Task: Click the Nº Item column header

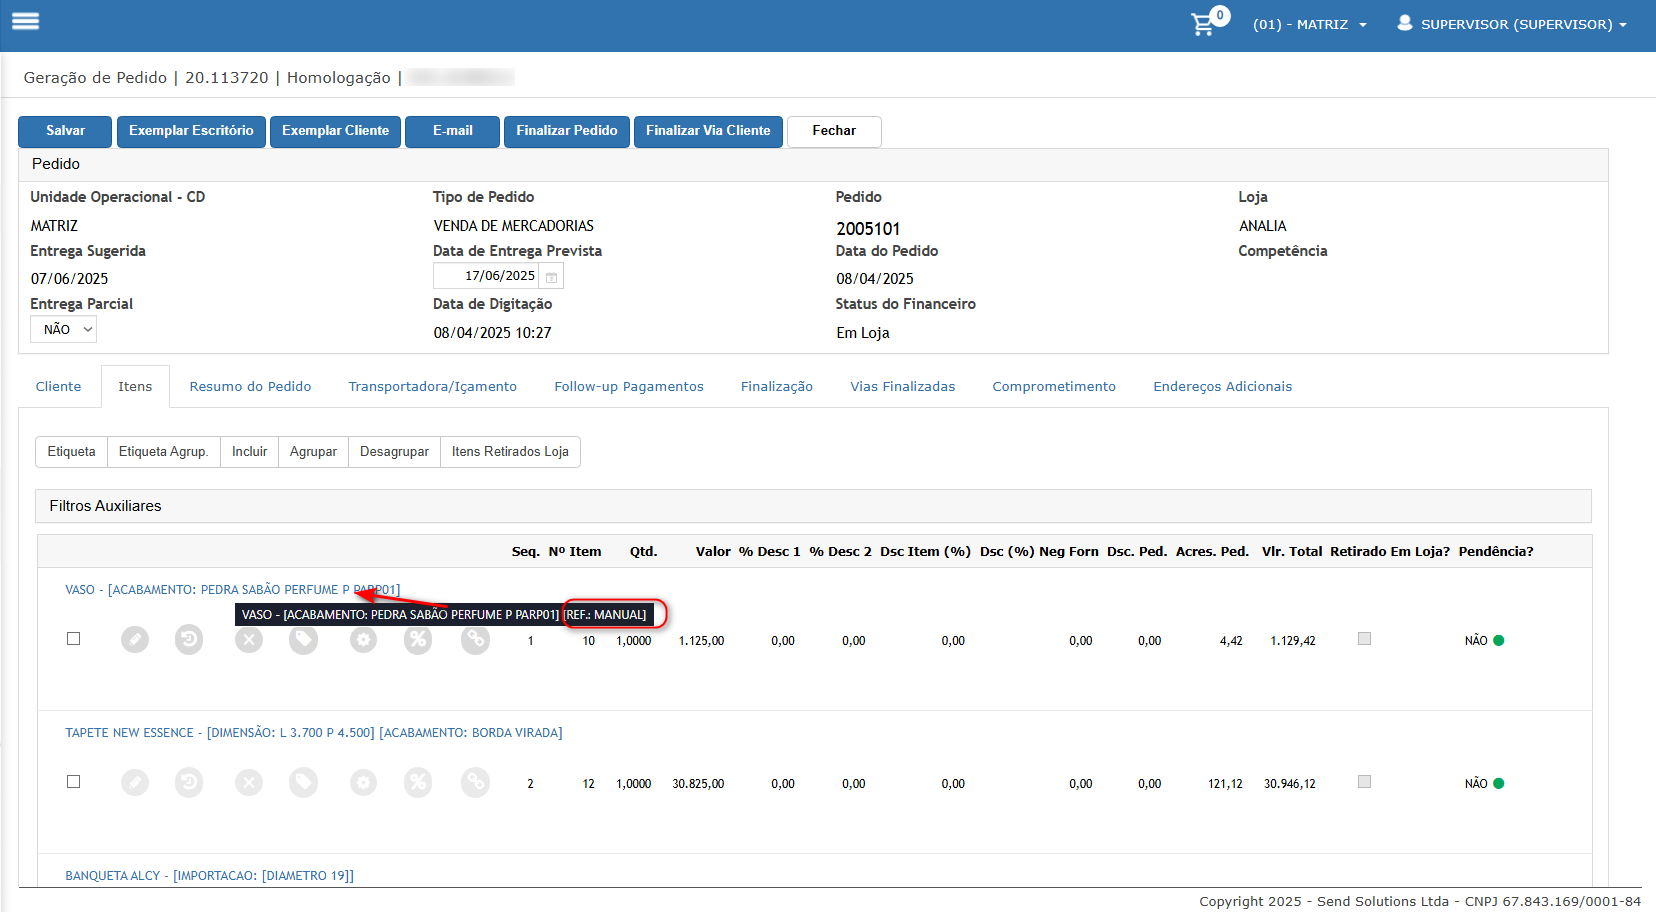Action: tap(575, 552)
